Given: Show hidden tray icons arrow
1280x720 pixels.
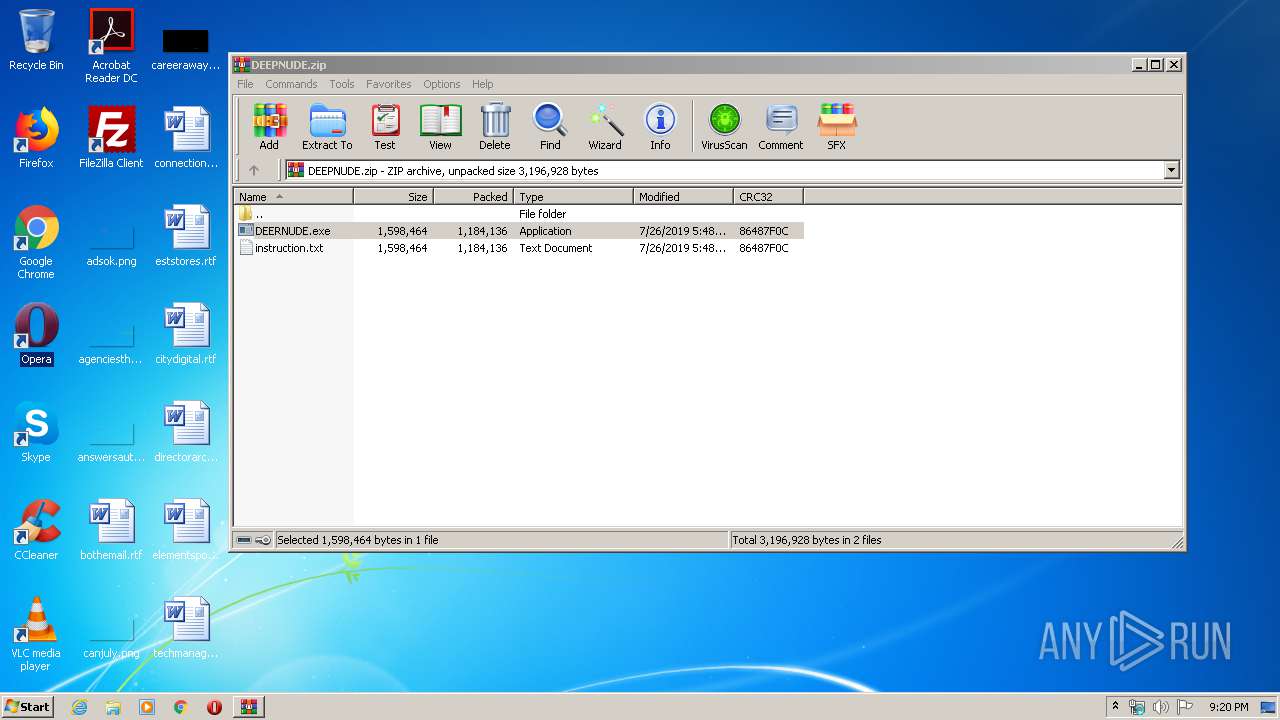Looking at the screenshot, I should 1116,707.
